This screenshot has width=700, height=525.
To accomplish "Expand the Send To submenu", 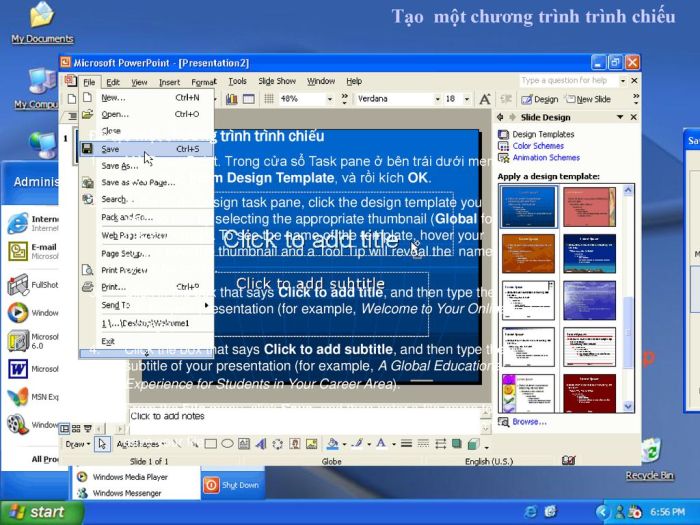I will click(116, 305).
